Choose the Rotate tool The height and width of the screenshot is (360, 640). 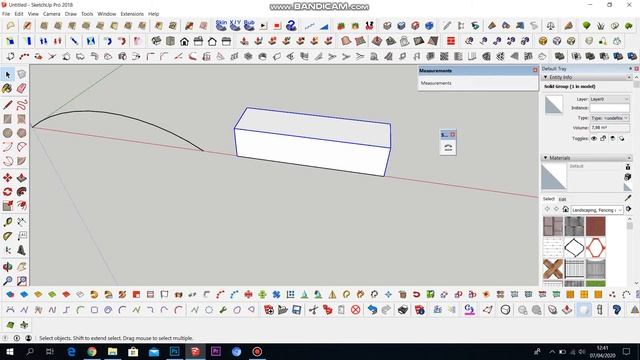(x=7, y=191)
